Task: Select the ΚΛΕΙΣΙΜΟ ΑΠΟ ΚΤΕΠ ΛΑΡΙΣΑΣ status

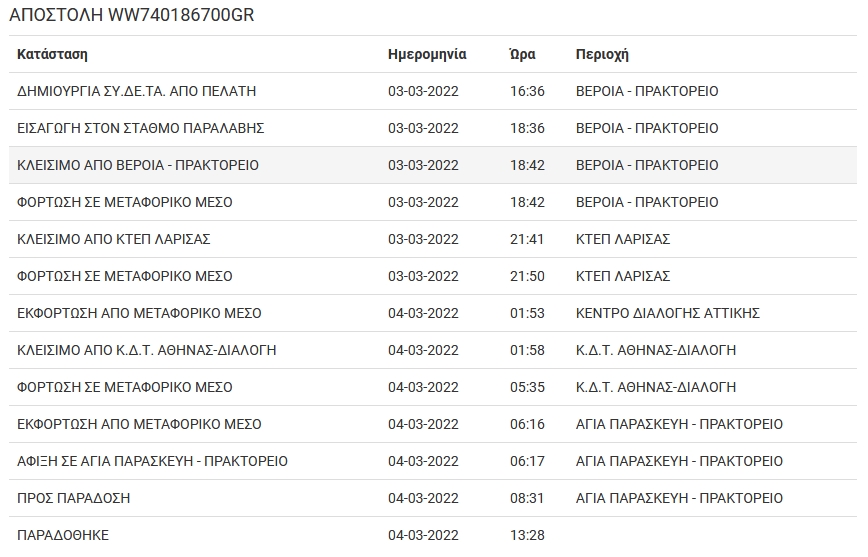Action: point(114,239)
